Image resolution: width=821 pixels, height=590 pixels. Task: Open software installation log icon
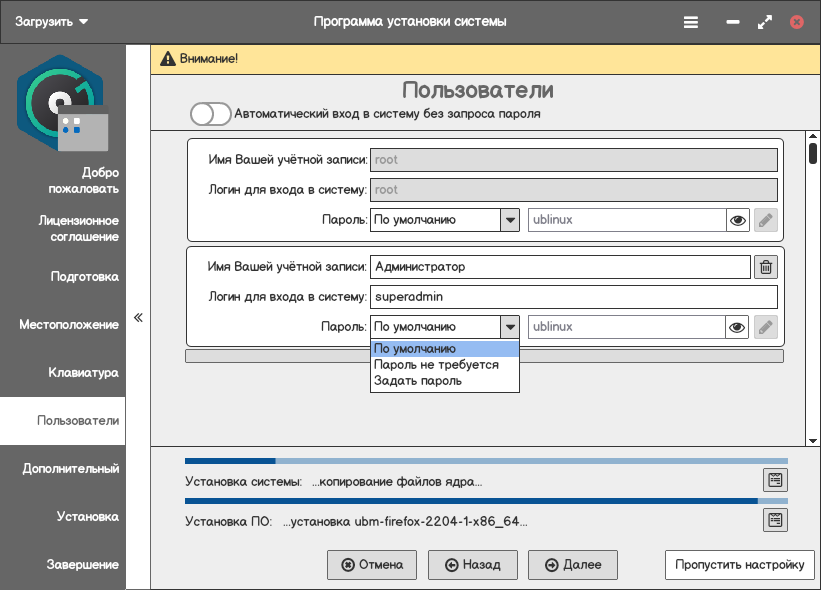pyautogui.click(x=775, y=520)
